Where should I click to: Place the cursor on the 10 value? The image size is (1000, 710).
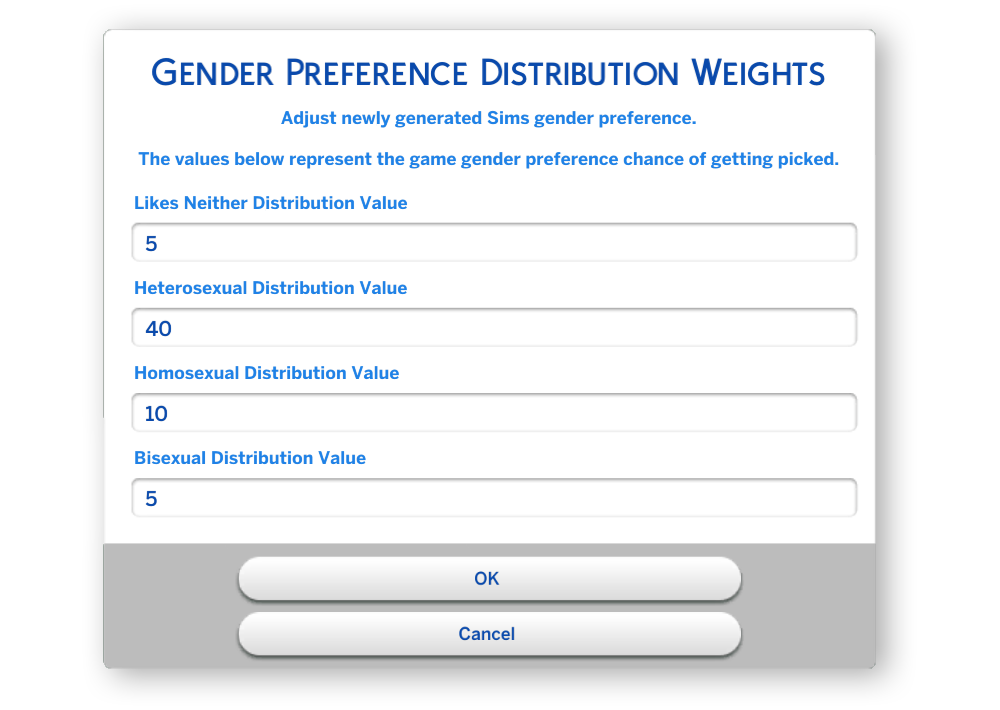156,414
